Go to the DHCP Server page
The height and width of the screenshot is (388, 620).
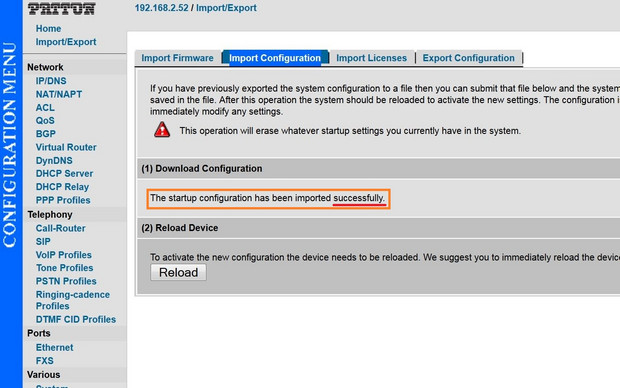pyautogui.click(x=64, y=174)
